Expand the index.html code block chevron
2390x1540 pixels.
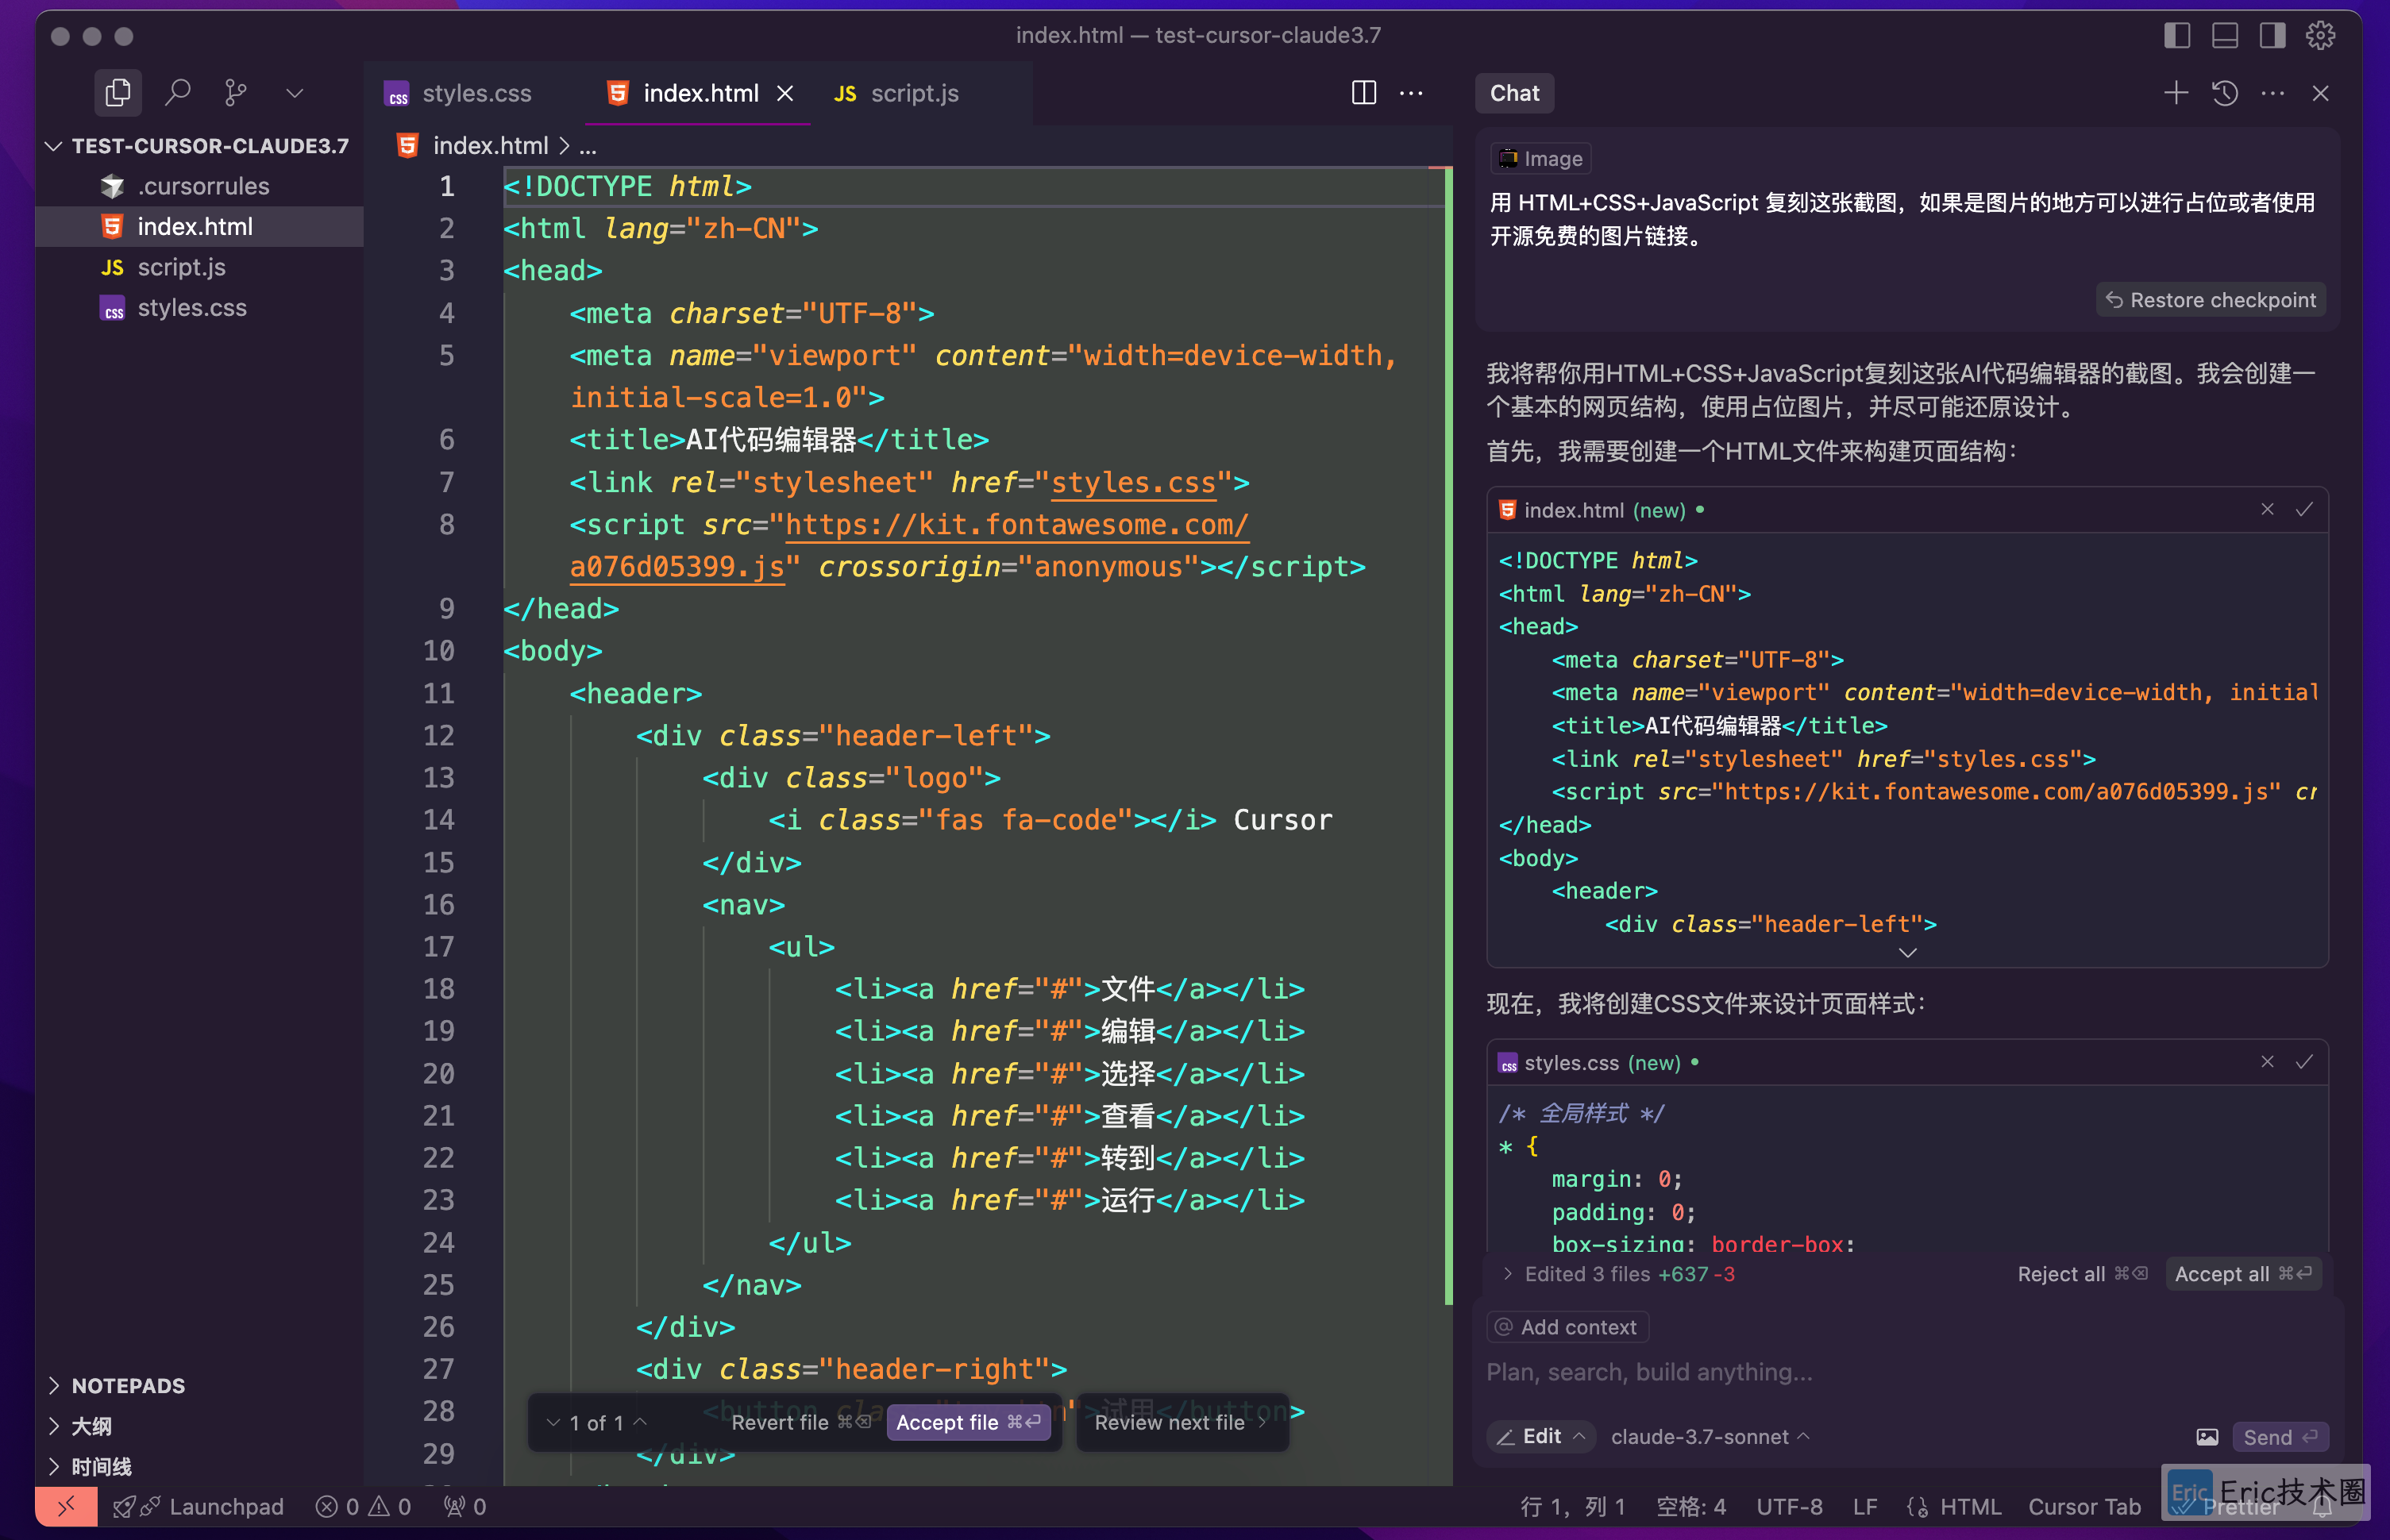(x=1907, y=952)
